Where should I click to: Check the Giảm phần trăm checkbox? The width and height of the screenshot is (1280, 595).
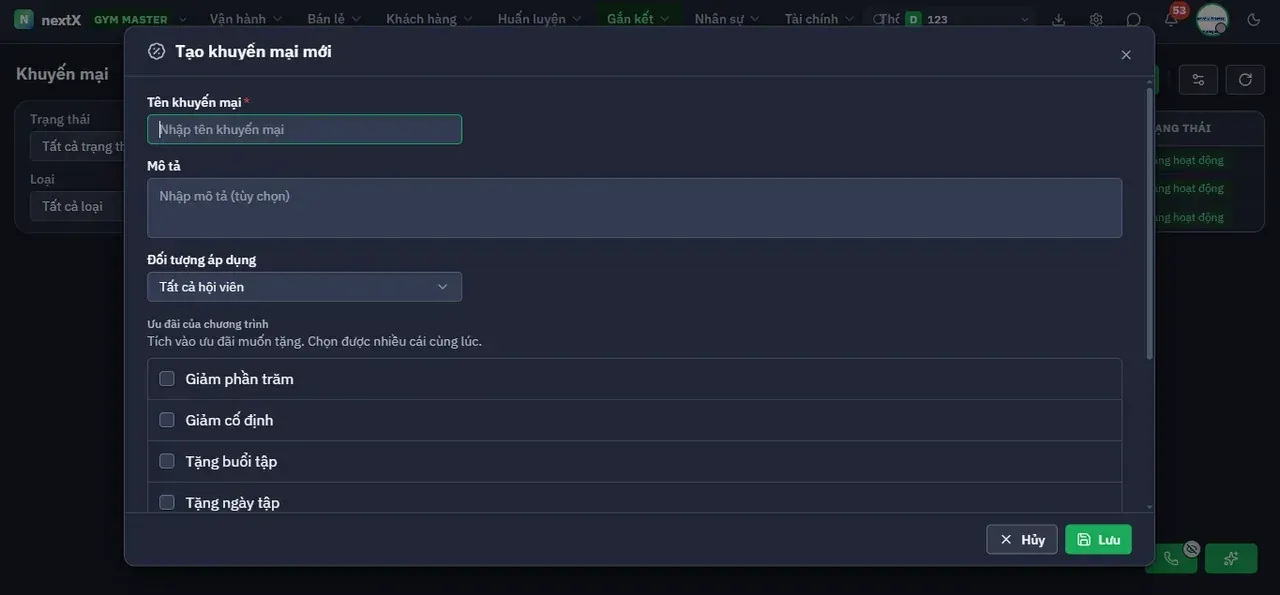coord(167,379)
